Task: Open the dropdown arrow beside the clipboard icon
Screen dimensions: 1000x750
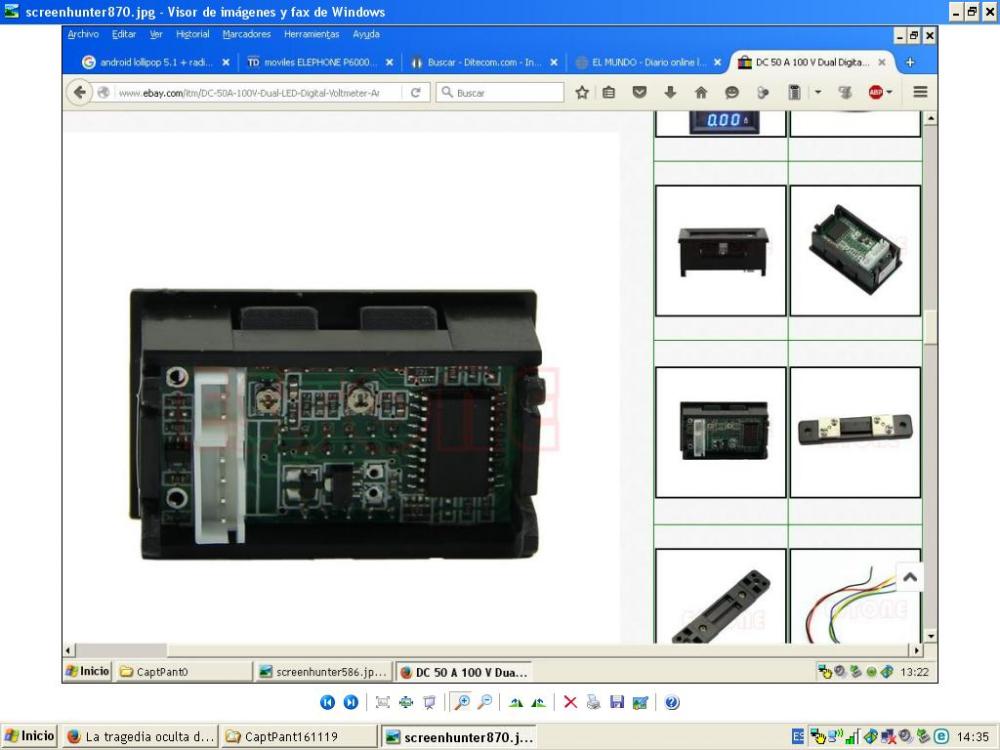Action: click(818, 92)
